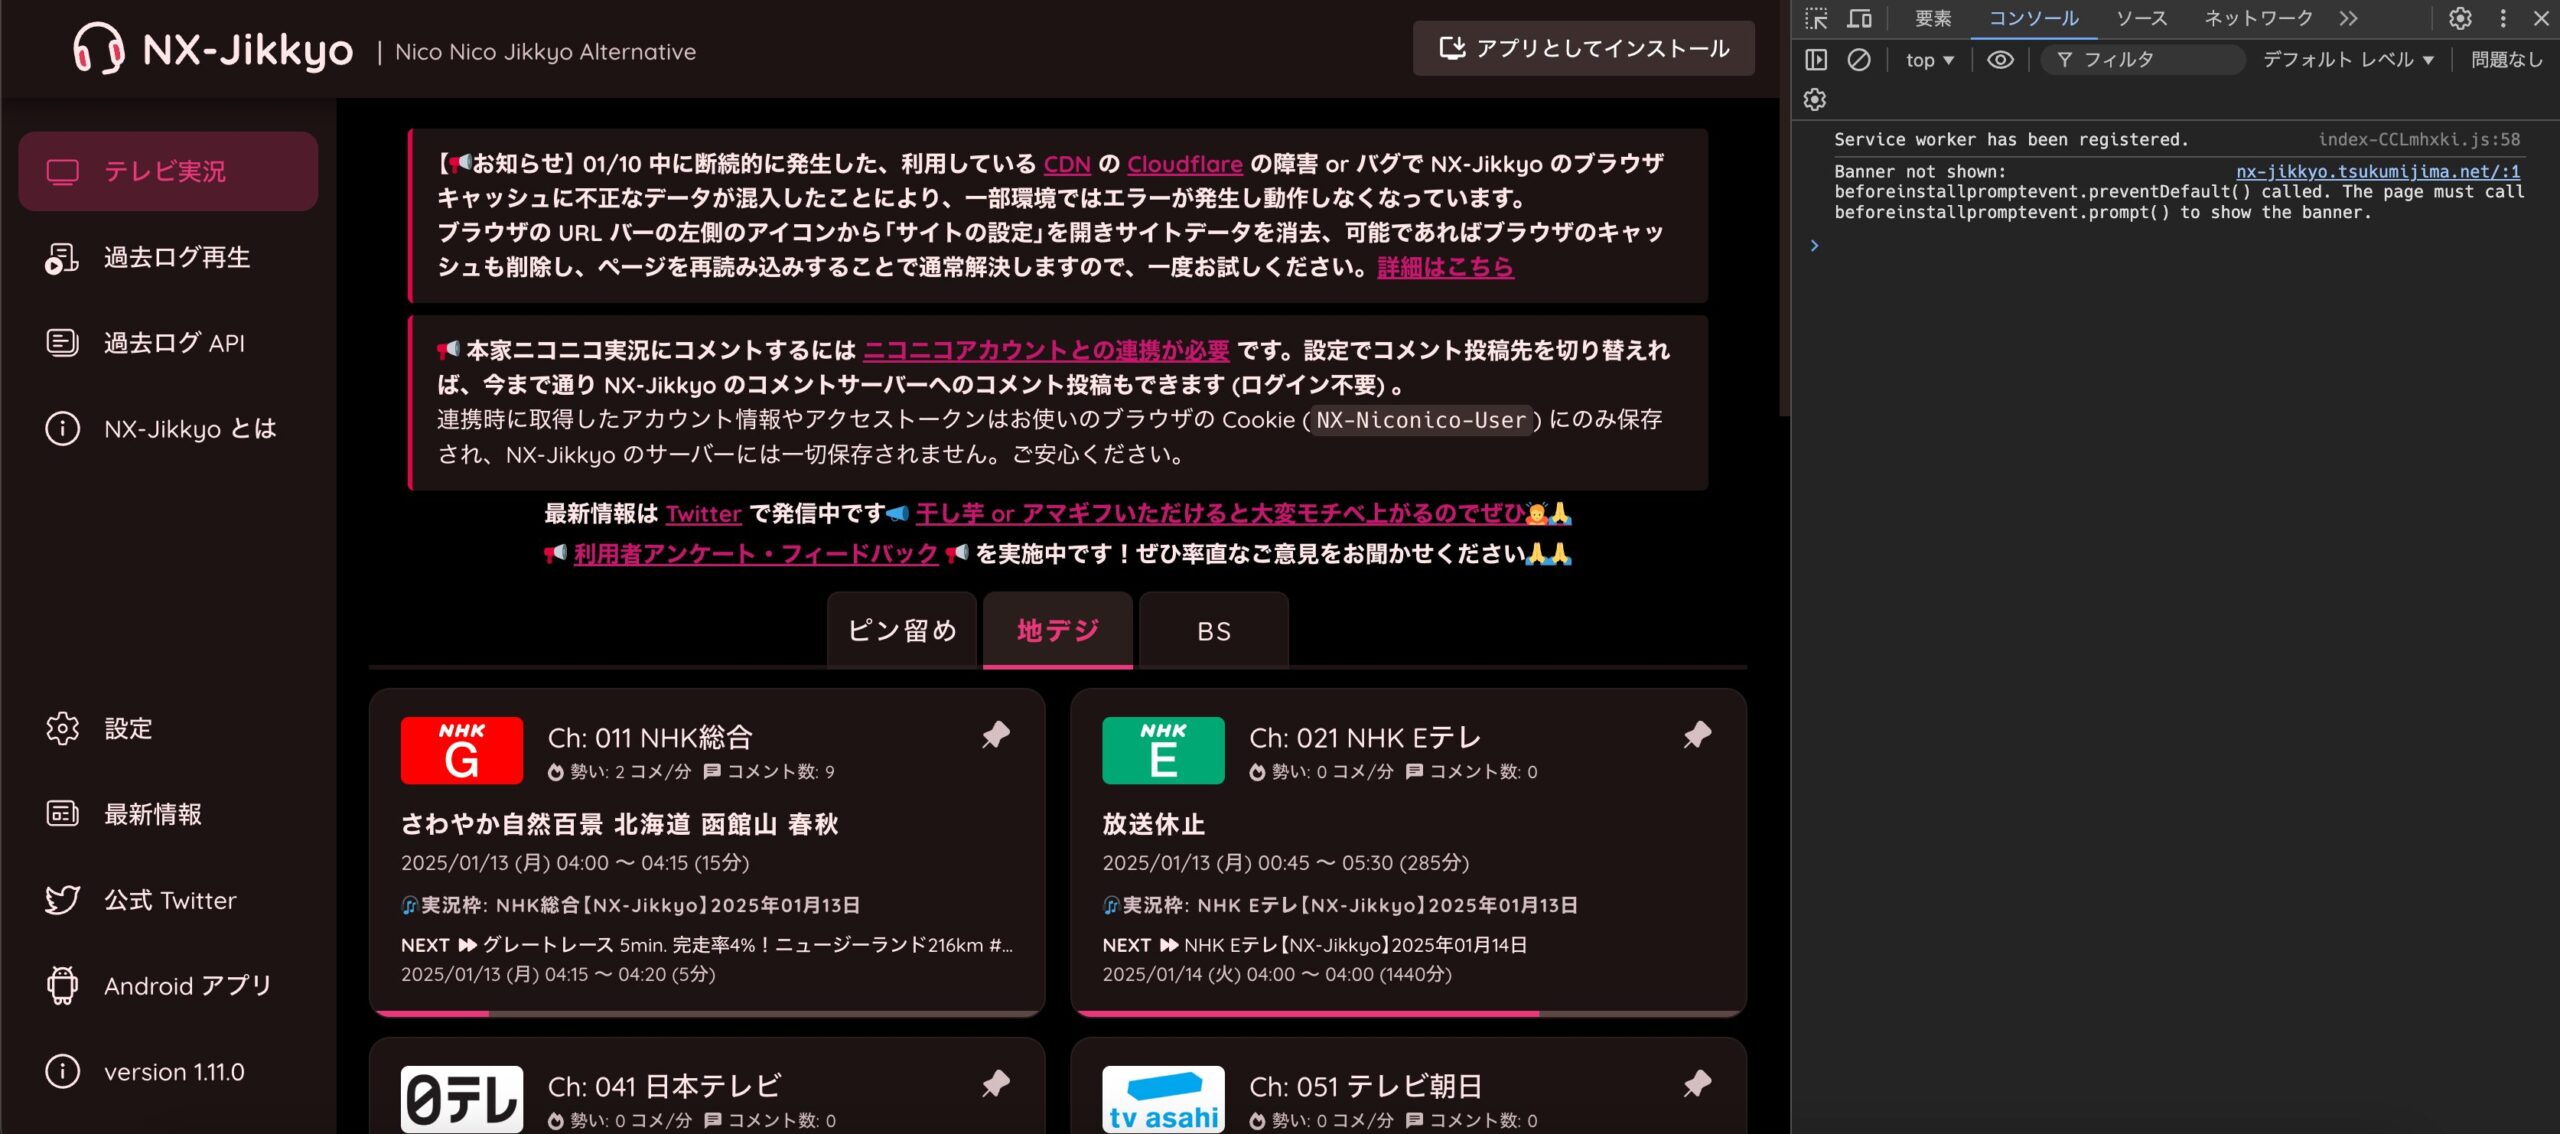Click the NX-Jikkyo headphone logo
Image resolution: width=2560 pixels, height=1134 pixels.
[x=99, y=49]
